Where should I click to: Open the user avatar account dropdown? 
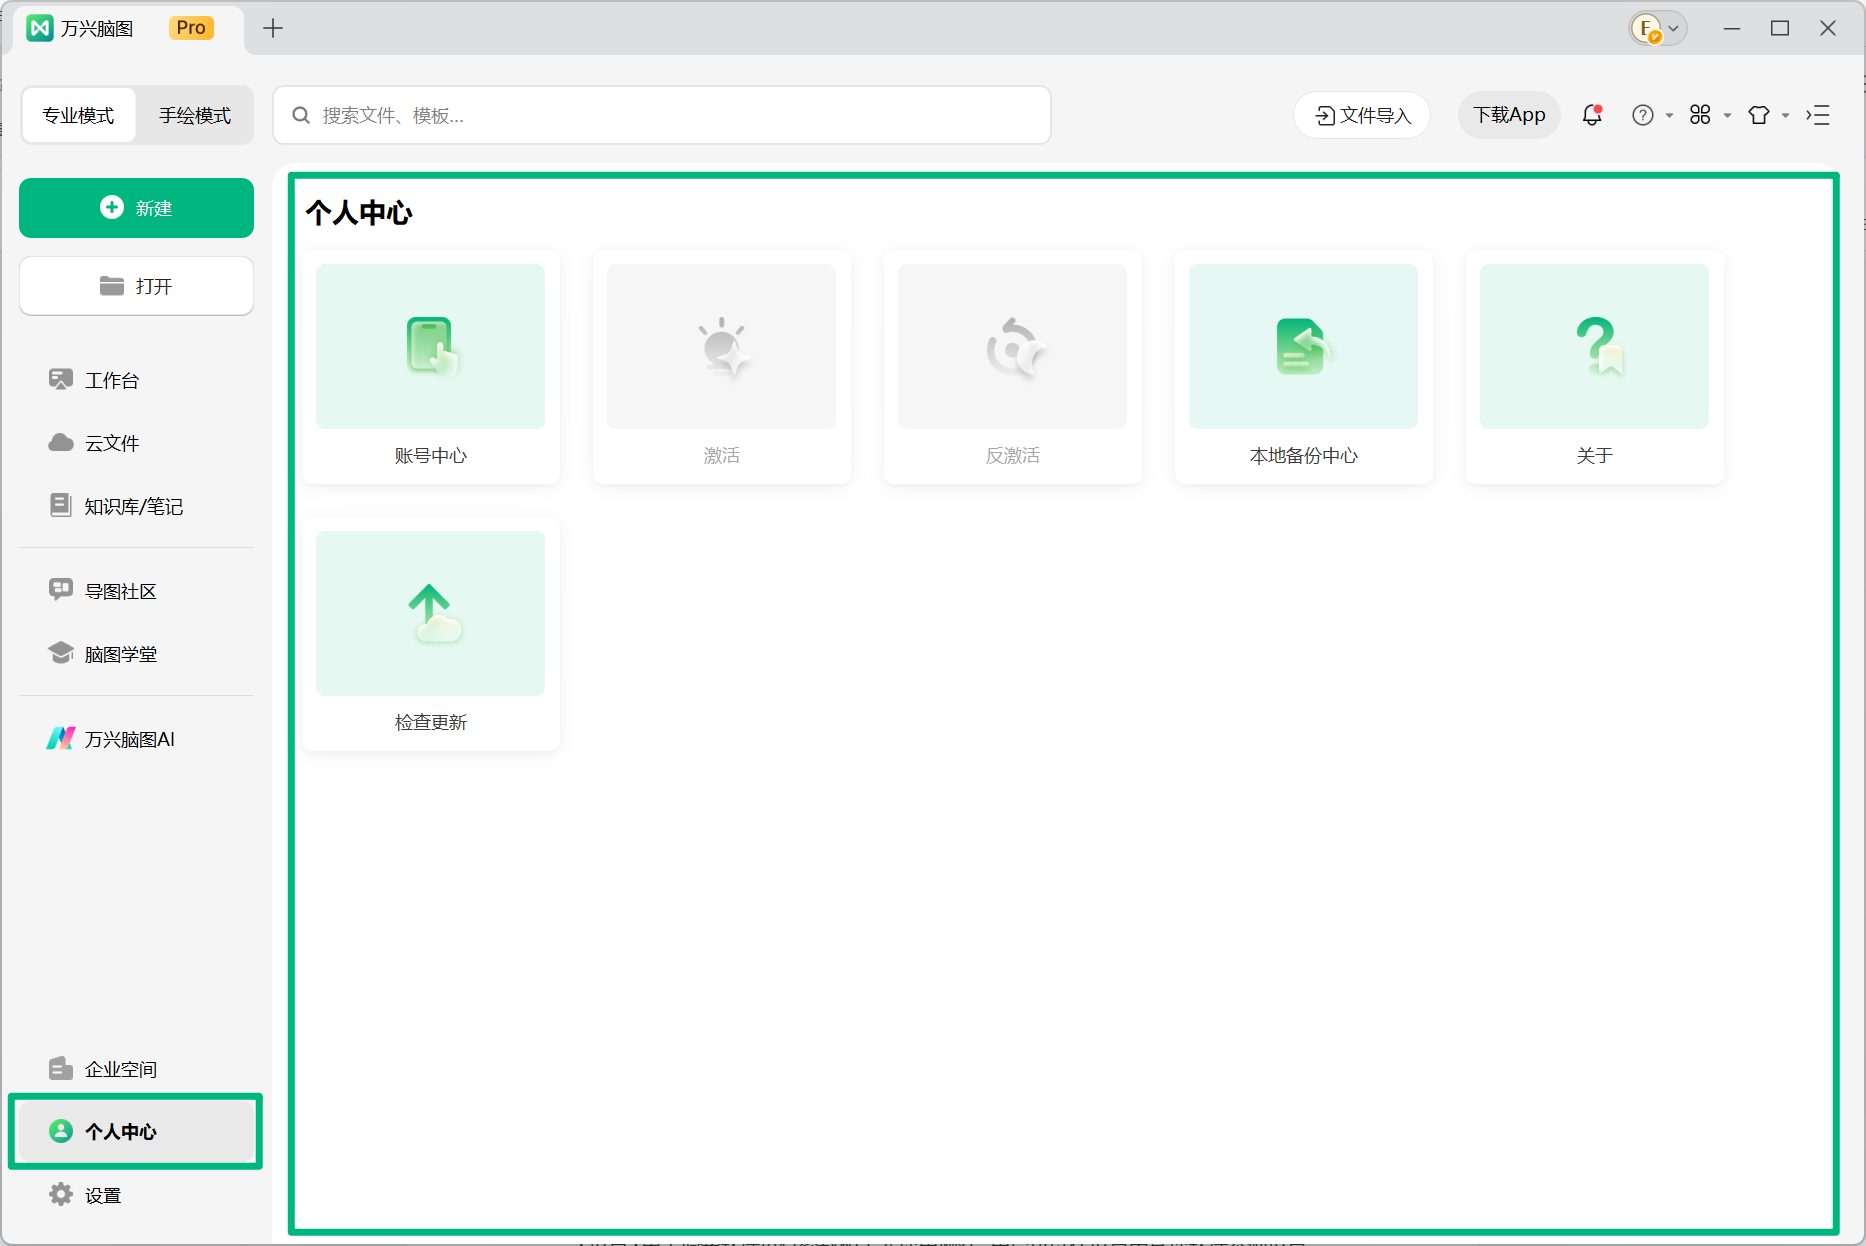click(1658, 28)
